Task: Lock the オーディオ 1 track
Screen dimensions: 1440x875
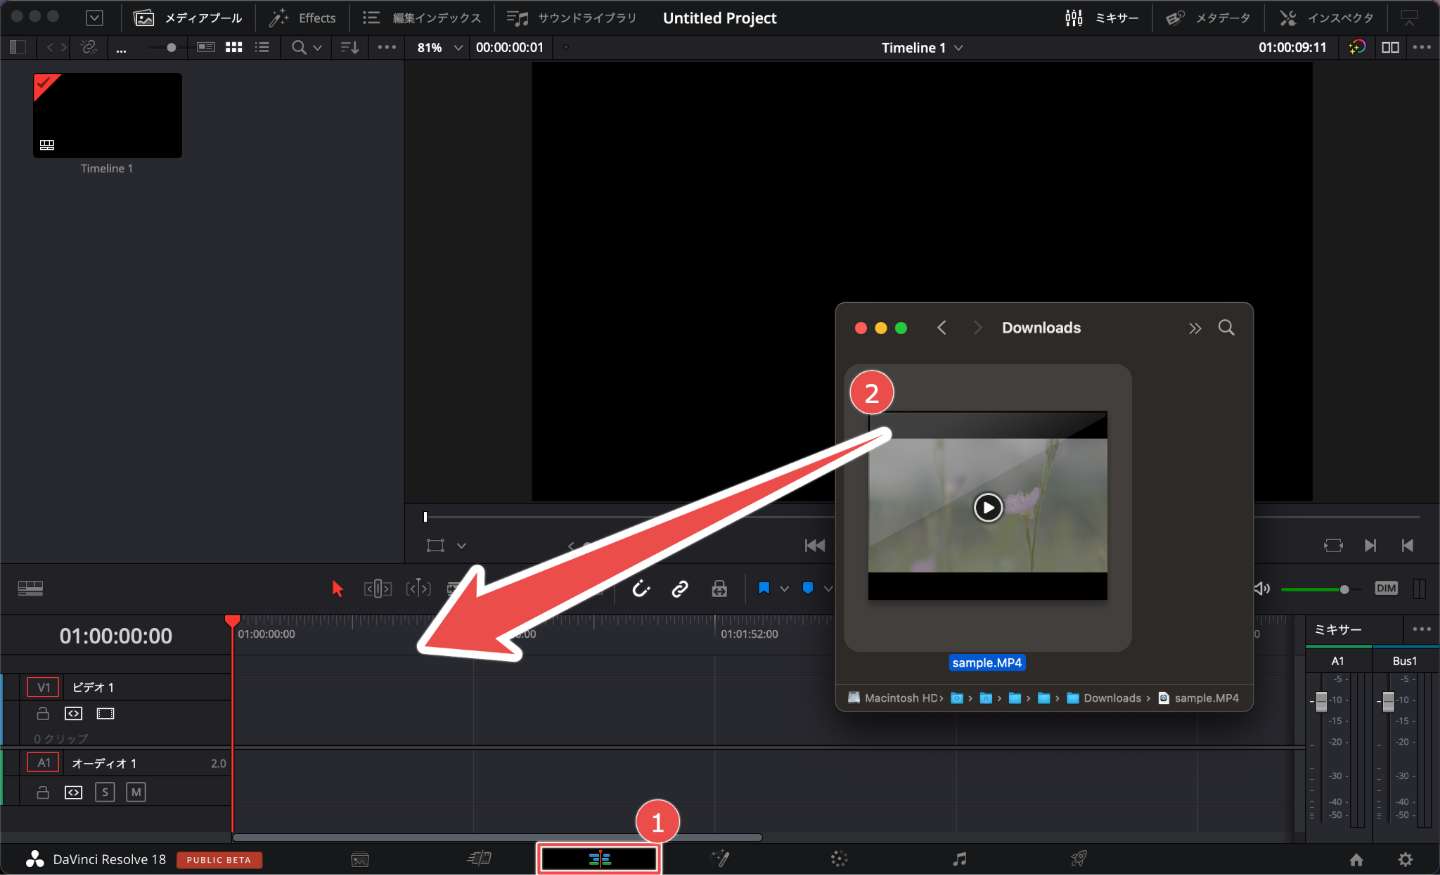Action: coord(43,792)
